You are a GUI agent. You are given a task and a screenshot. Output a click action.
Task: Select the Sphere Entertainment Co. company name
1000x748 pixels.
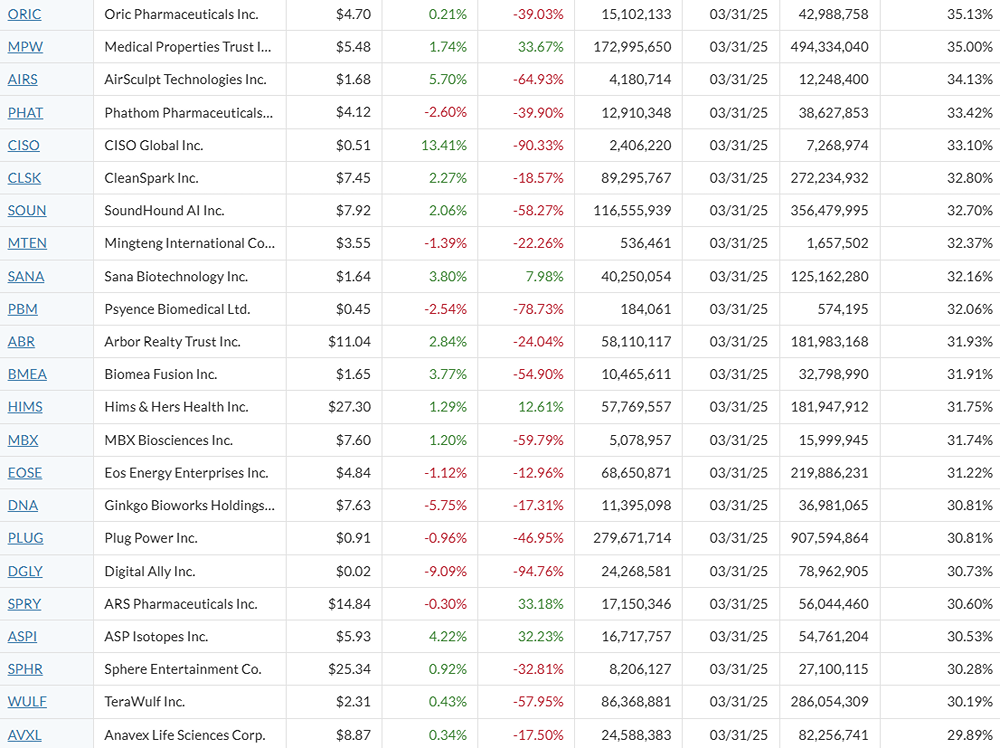click(182, 669)
